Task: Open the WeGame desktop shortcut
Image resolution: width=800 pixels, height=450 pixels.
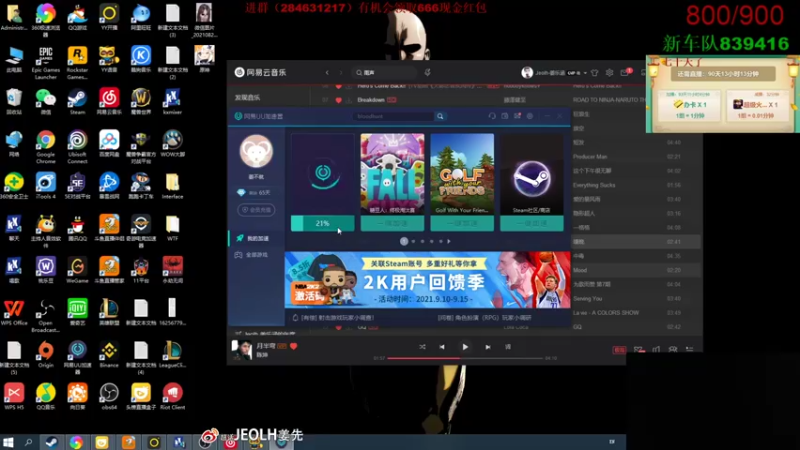Action: 77,270
